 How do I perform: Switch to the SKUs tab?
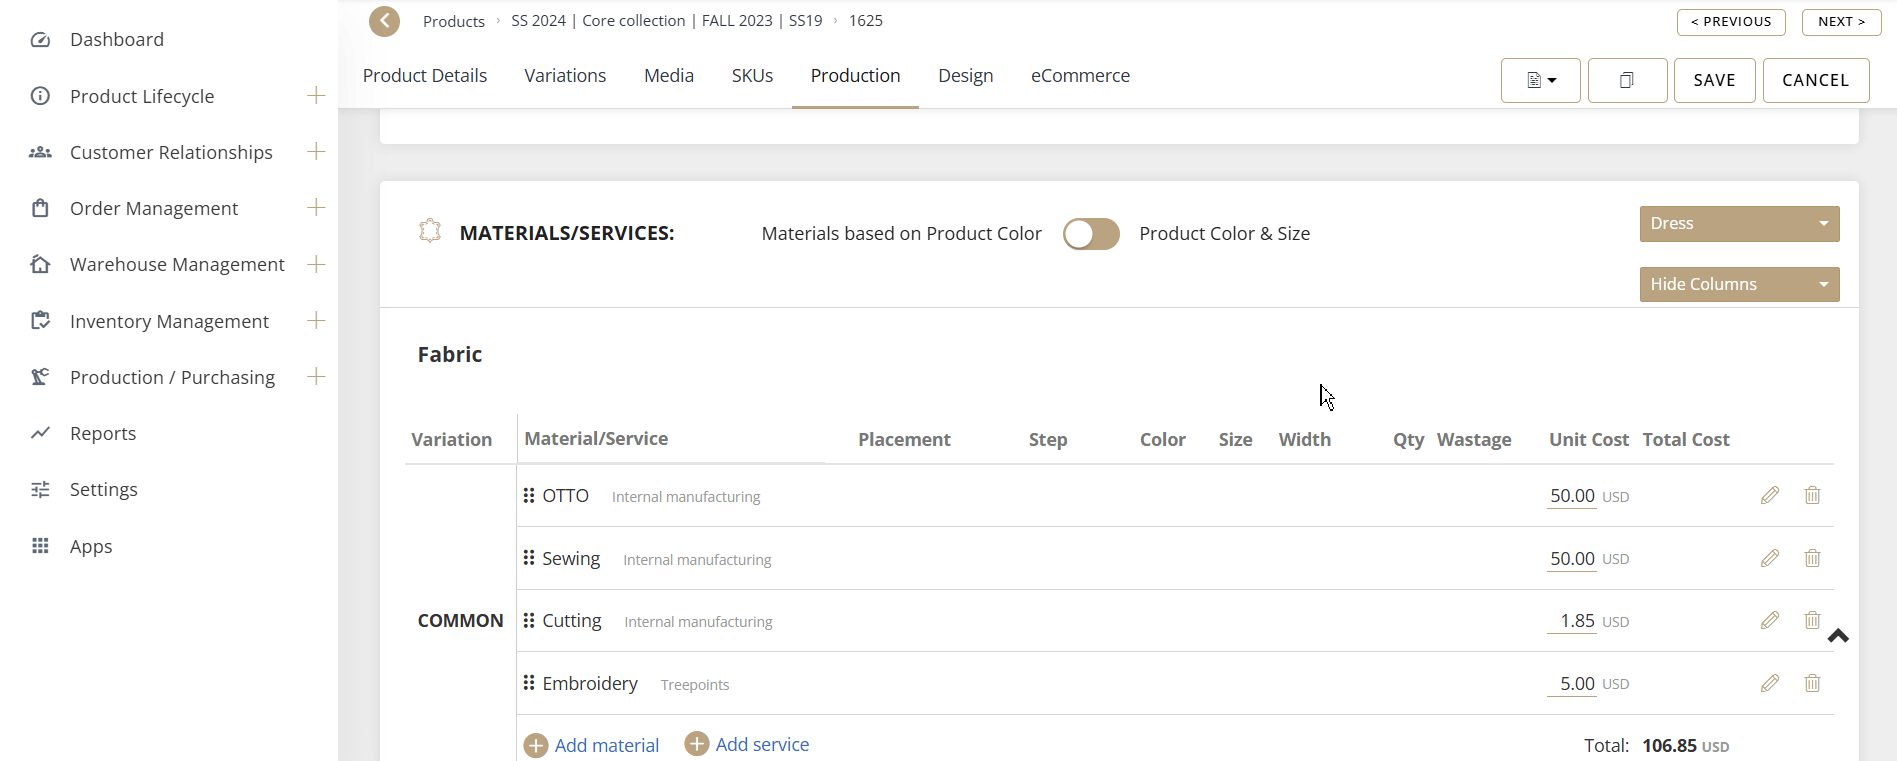tap(752, 76)
